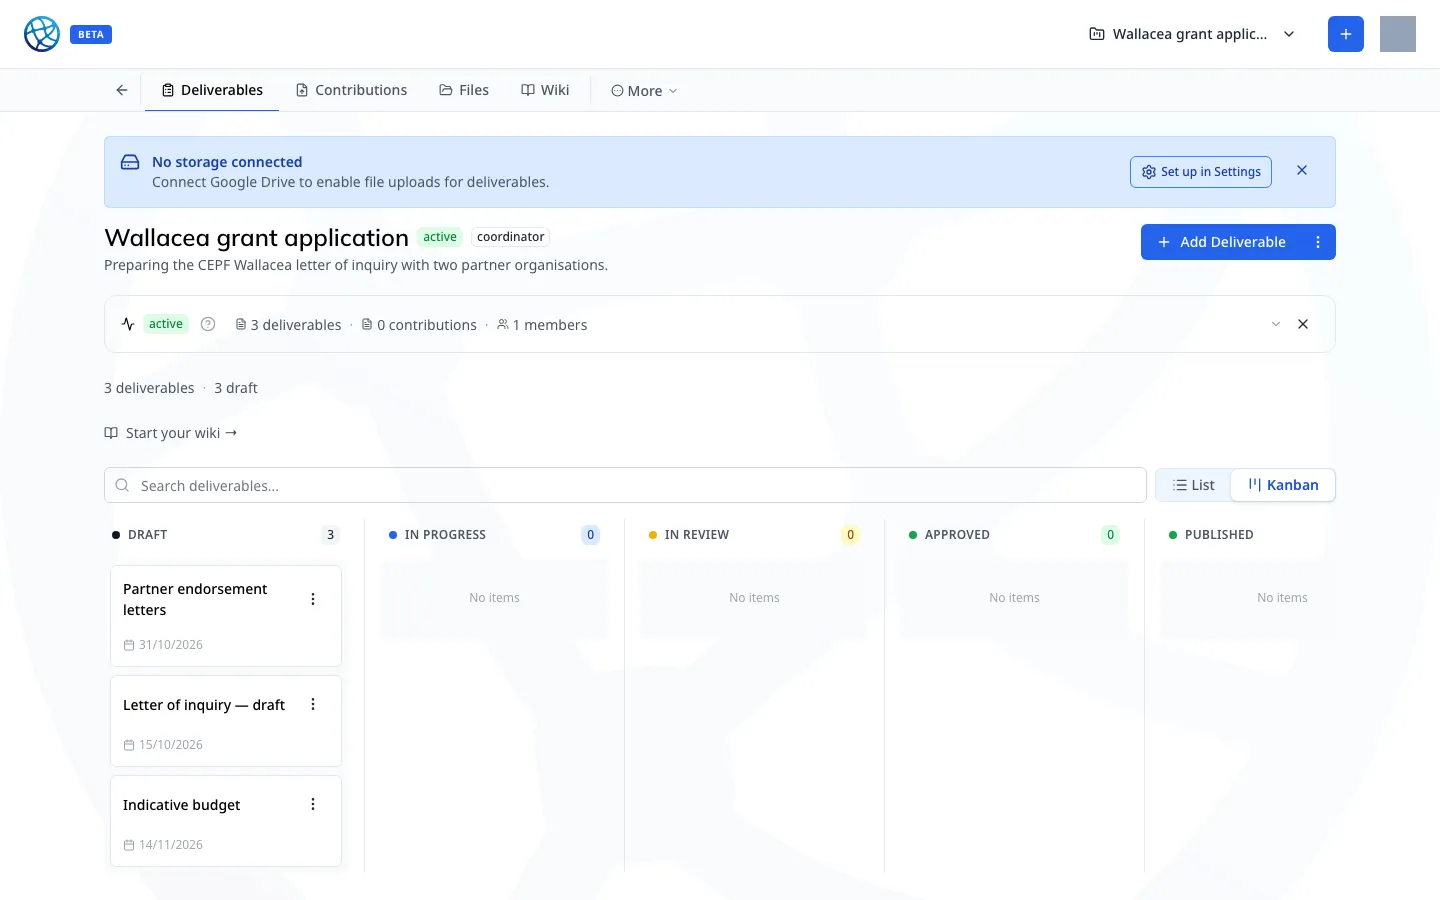
Task: Open the user avatar menu
Action: [x=1398, y=34]
